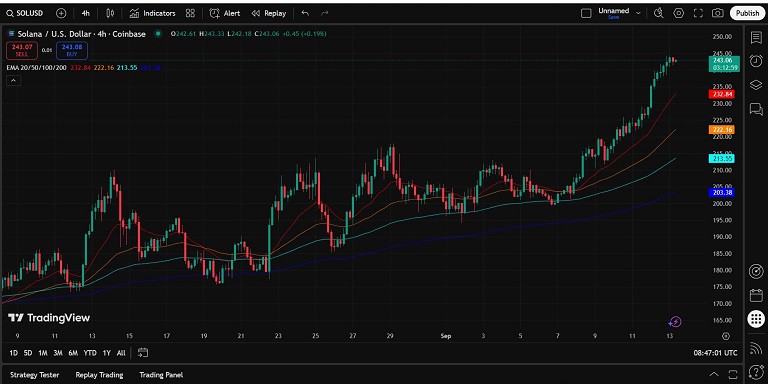Open the apps grid circle icon
This screenshot has height=384, width=768.
tap(756, 319)
